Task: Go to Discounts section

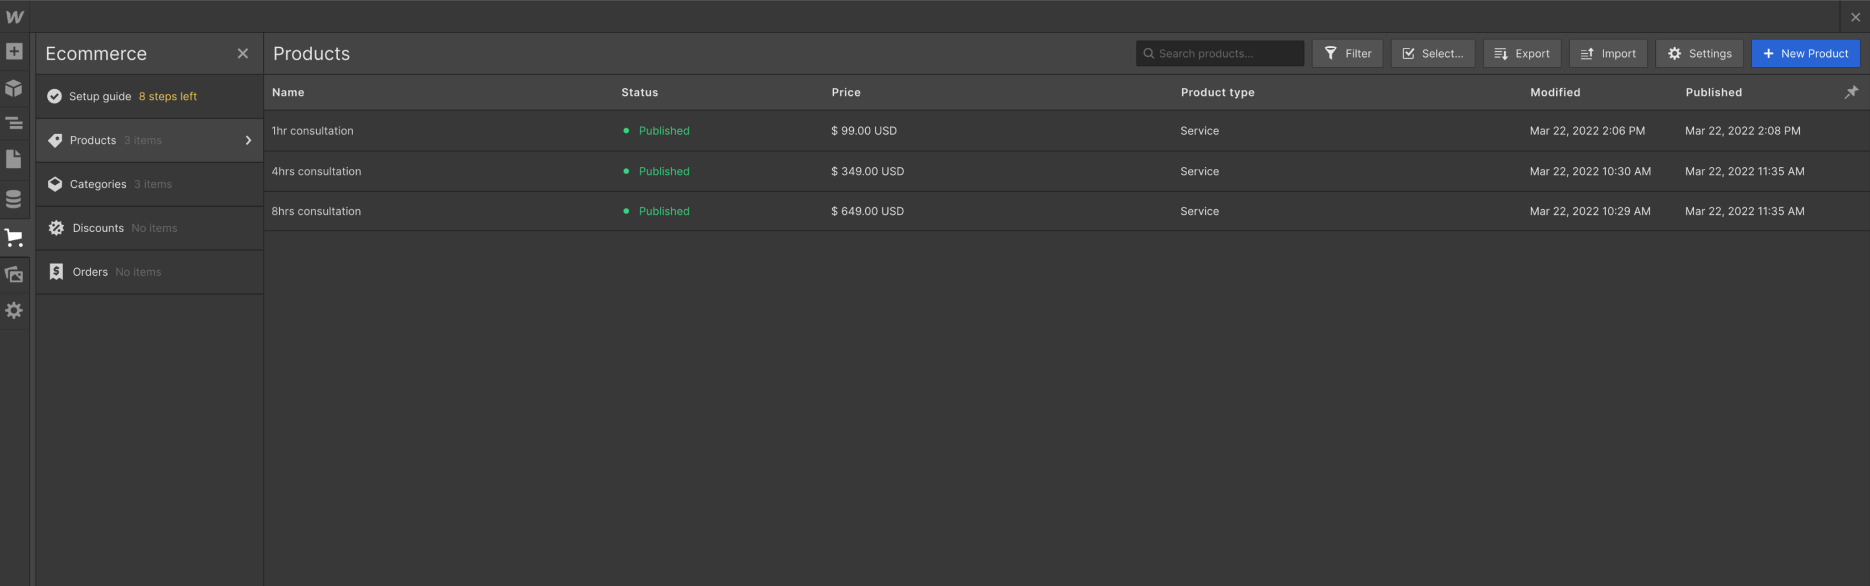Action: tap(150, 228)
